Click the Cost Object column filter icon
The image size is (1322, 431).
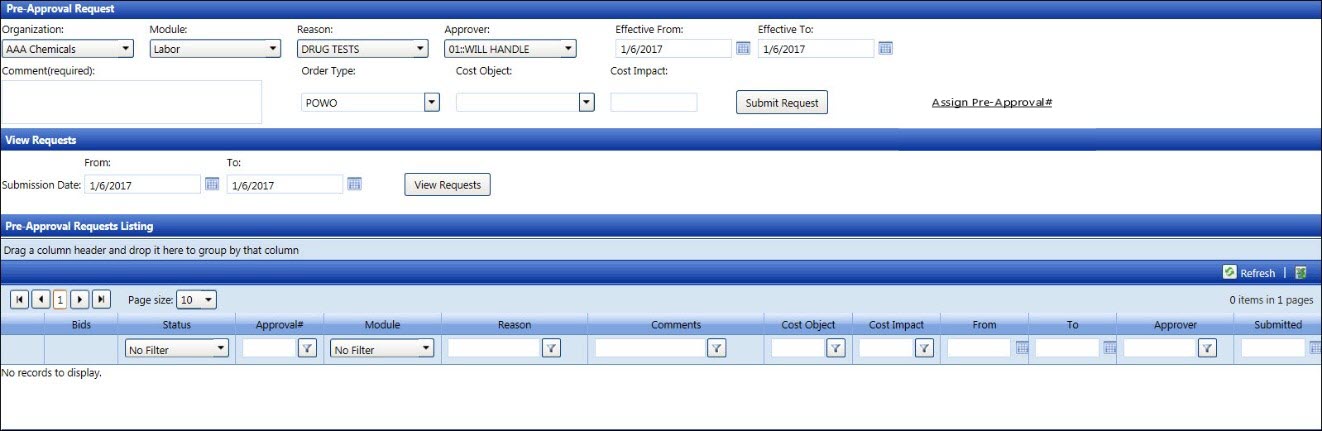coord(836,349)
